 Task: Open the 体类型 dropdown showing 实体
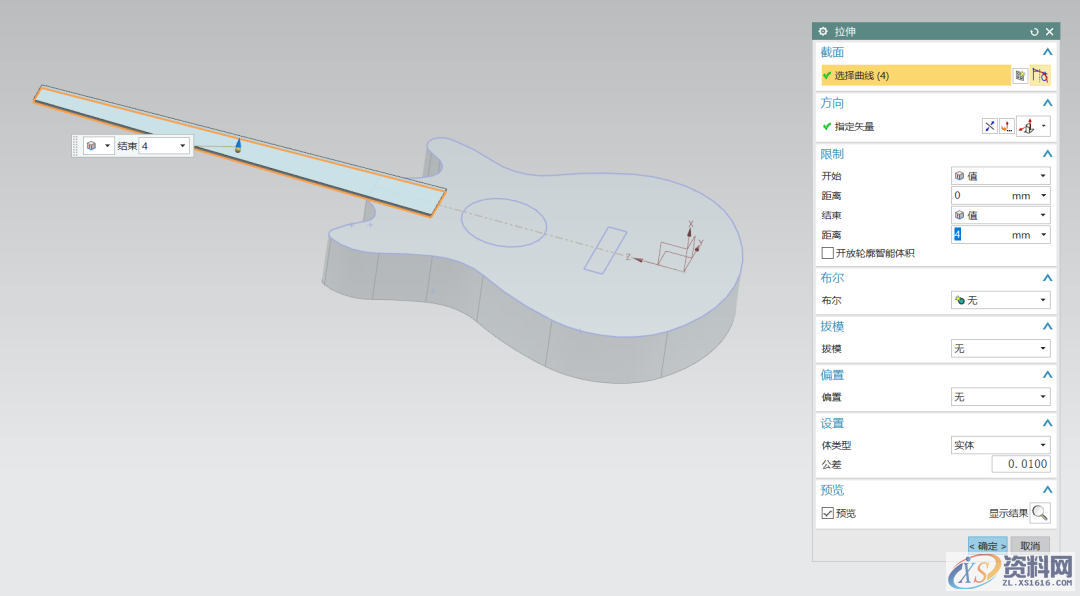[1000, 445]
